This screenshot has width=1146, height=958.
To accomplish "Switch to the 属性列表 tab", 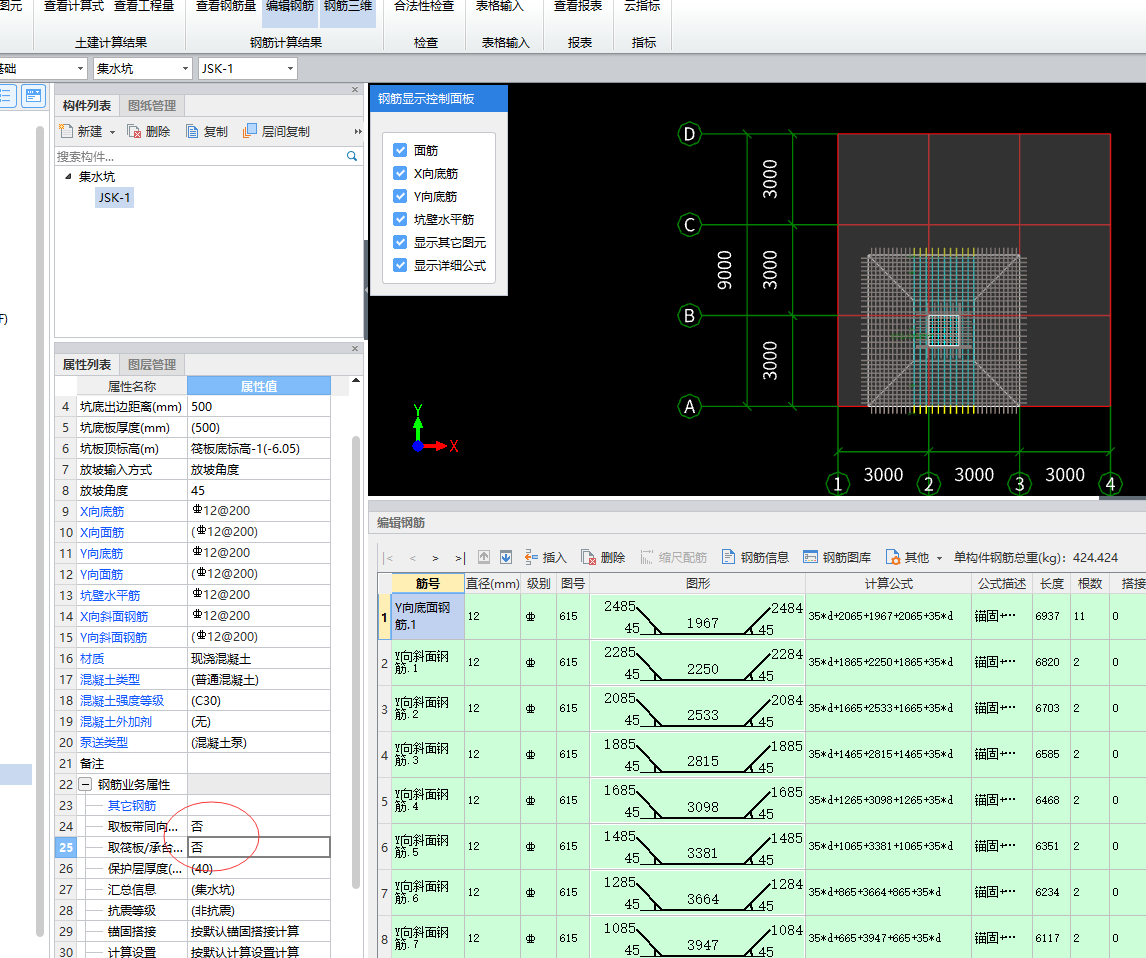I will 87,364.
